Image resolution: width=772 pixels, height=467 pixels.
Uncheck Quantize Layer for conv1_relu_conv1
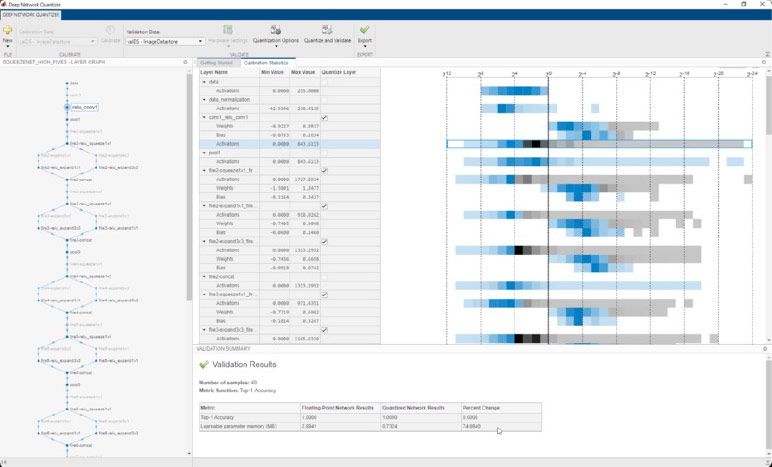324,118
